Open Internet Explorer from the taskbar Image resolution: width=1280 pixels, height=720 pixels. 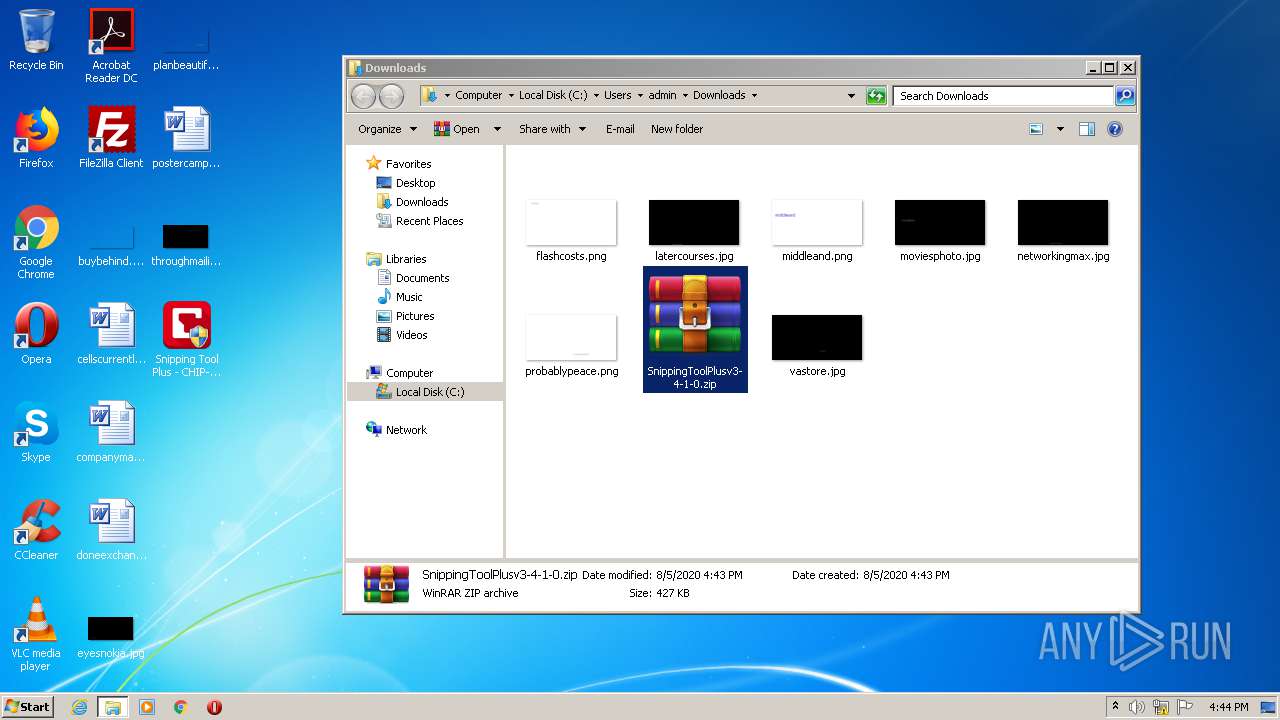coord(79,707)
